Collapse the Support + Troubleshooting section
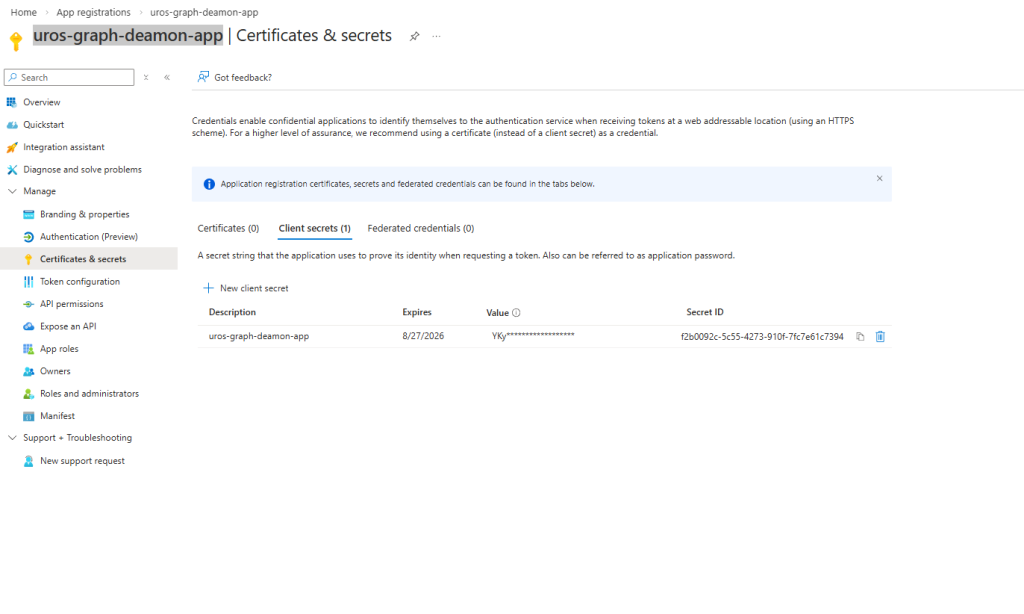Viewport: 1024px width, 614px height. coord(12,438)
